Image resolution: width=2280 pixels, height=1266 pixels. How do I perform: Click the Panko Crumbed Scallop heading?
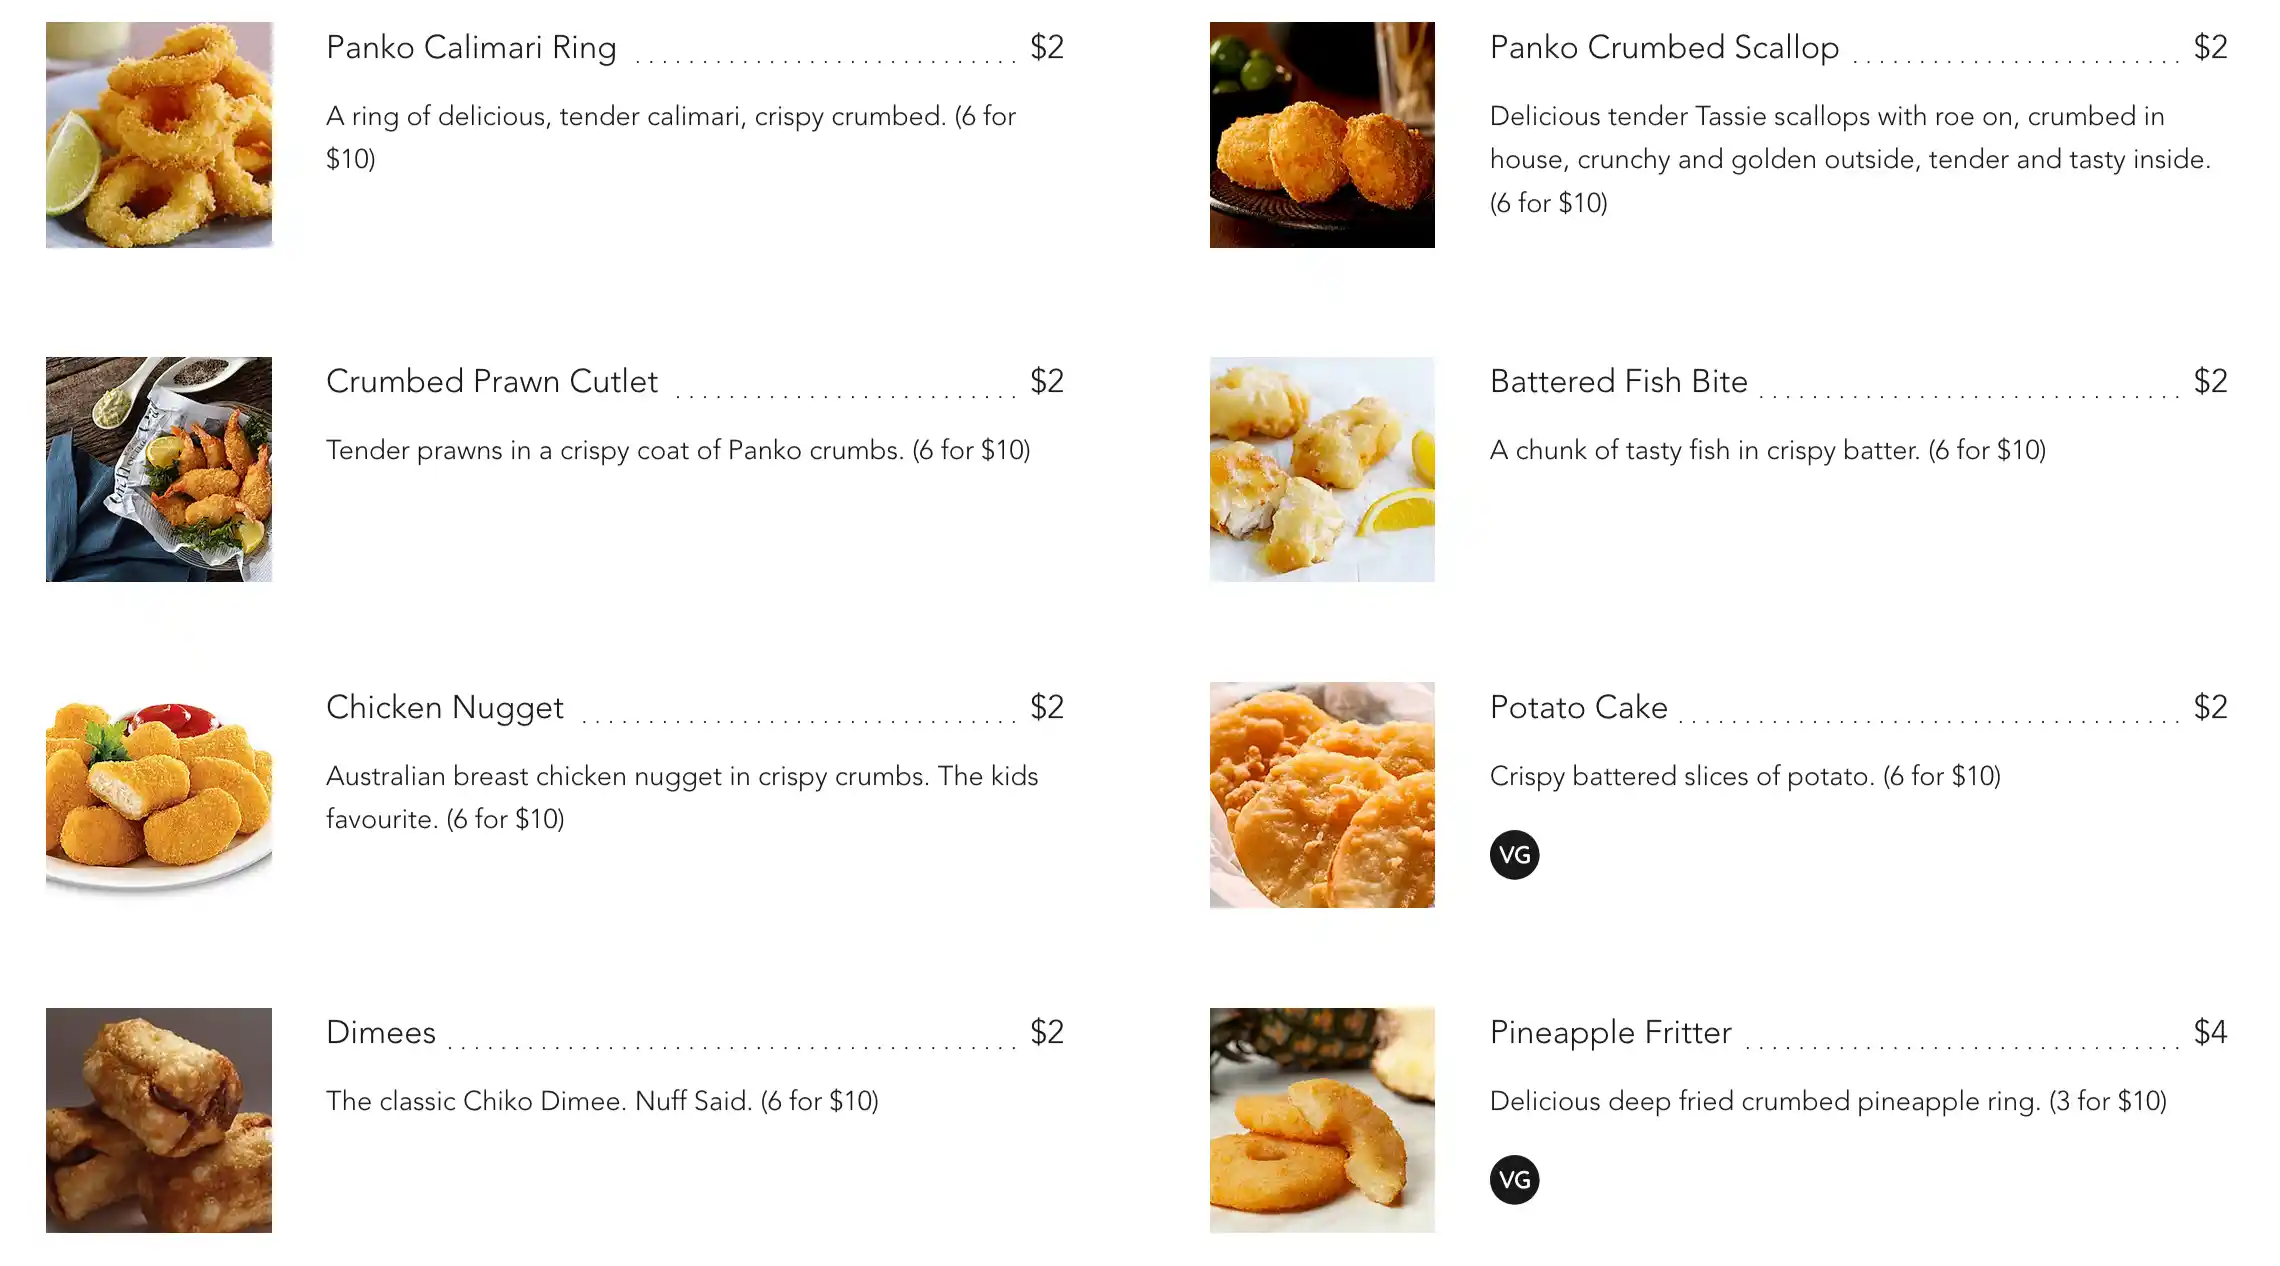(x=1664, y=48)
